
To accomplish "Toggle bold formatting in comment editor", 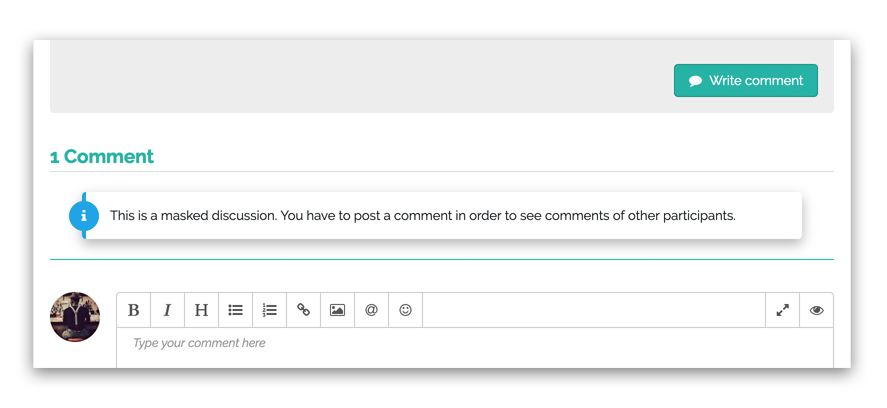I will (x=134, y=310).
